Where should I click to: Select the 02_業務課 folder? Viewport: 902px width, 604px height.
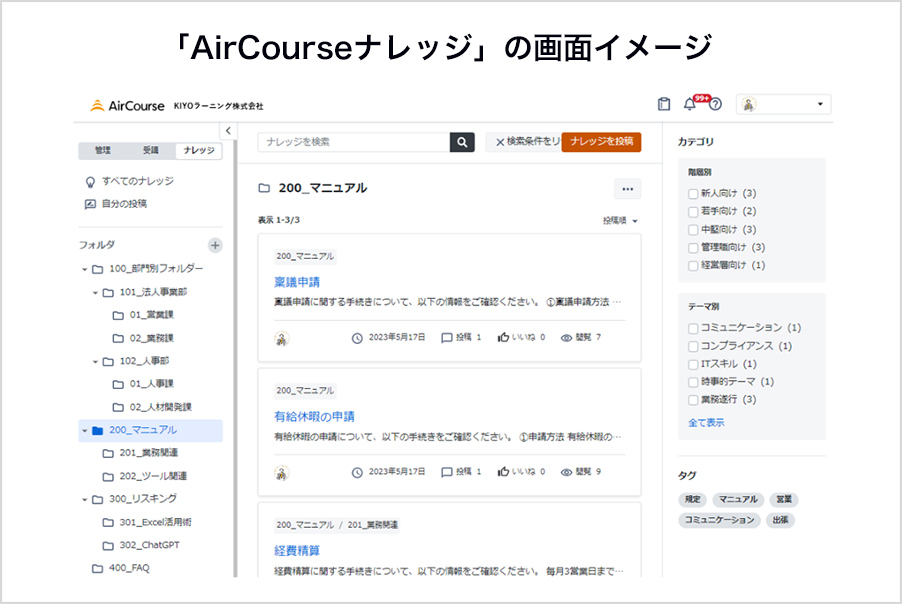tap(143, 338)
